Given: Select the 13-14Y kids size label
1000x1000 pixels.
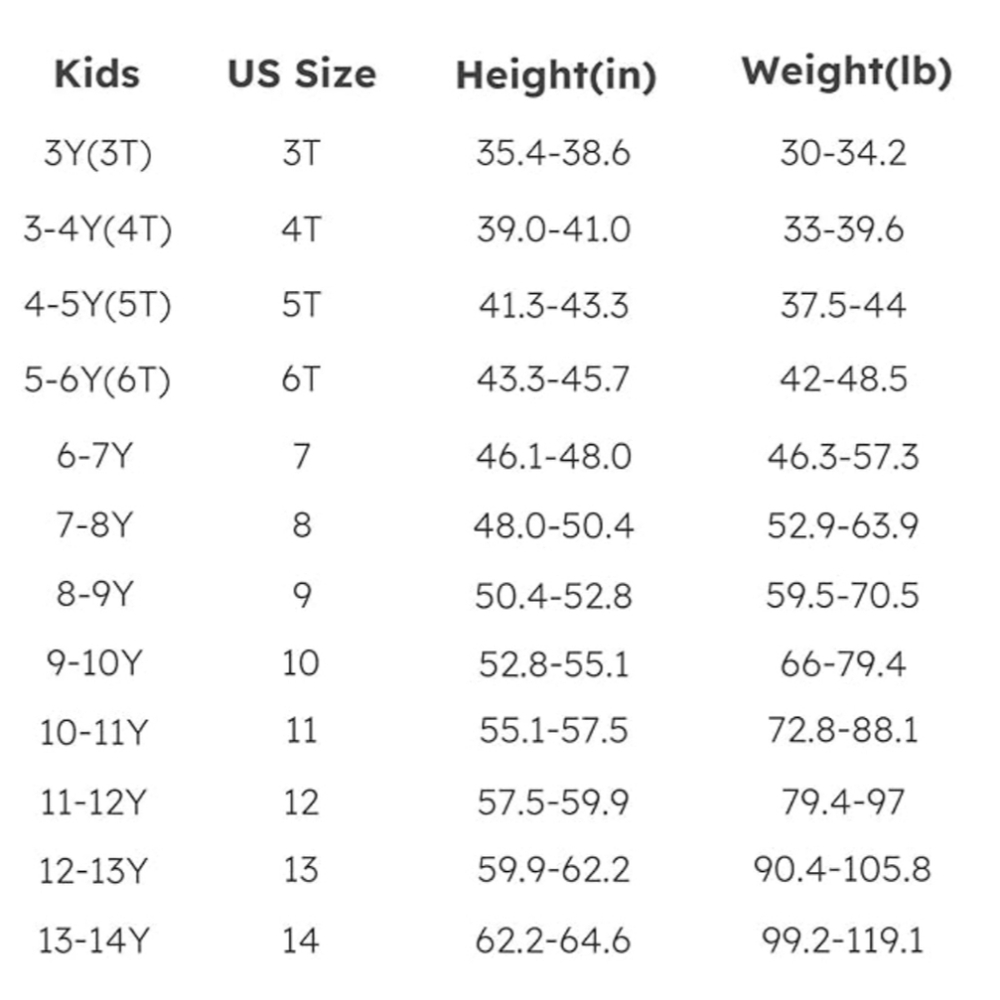Looking at the screenshot, I should click(x=94, y=940).
